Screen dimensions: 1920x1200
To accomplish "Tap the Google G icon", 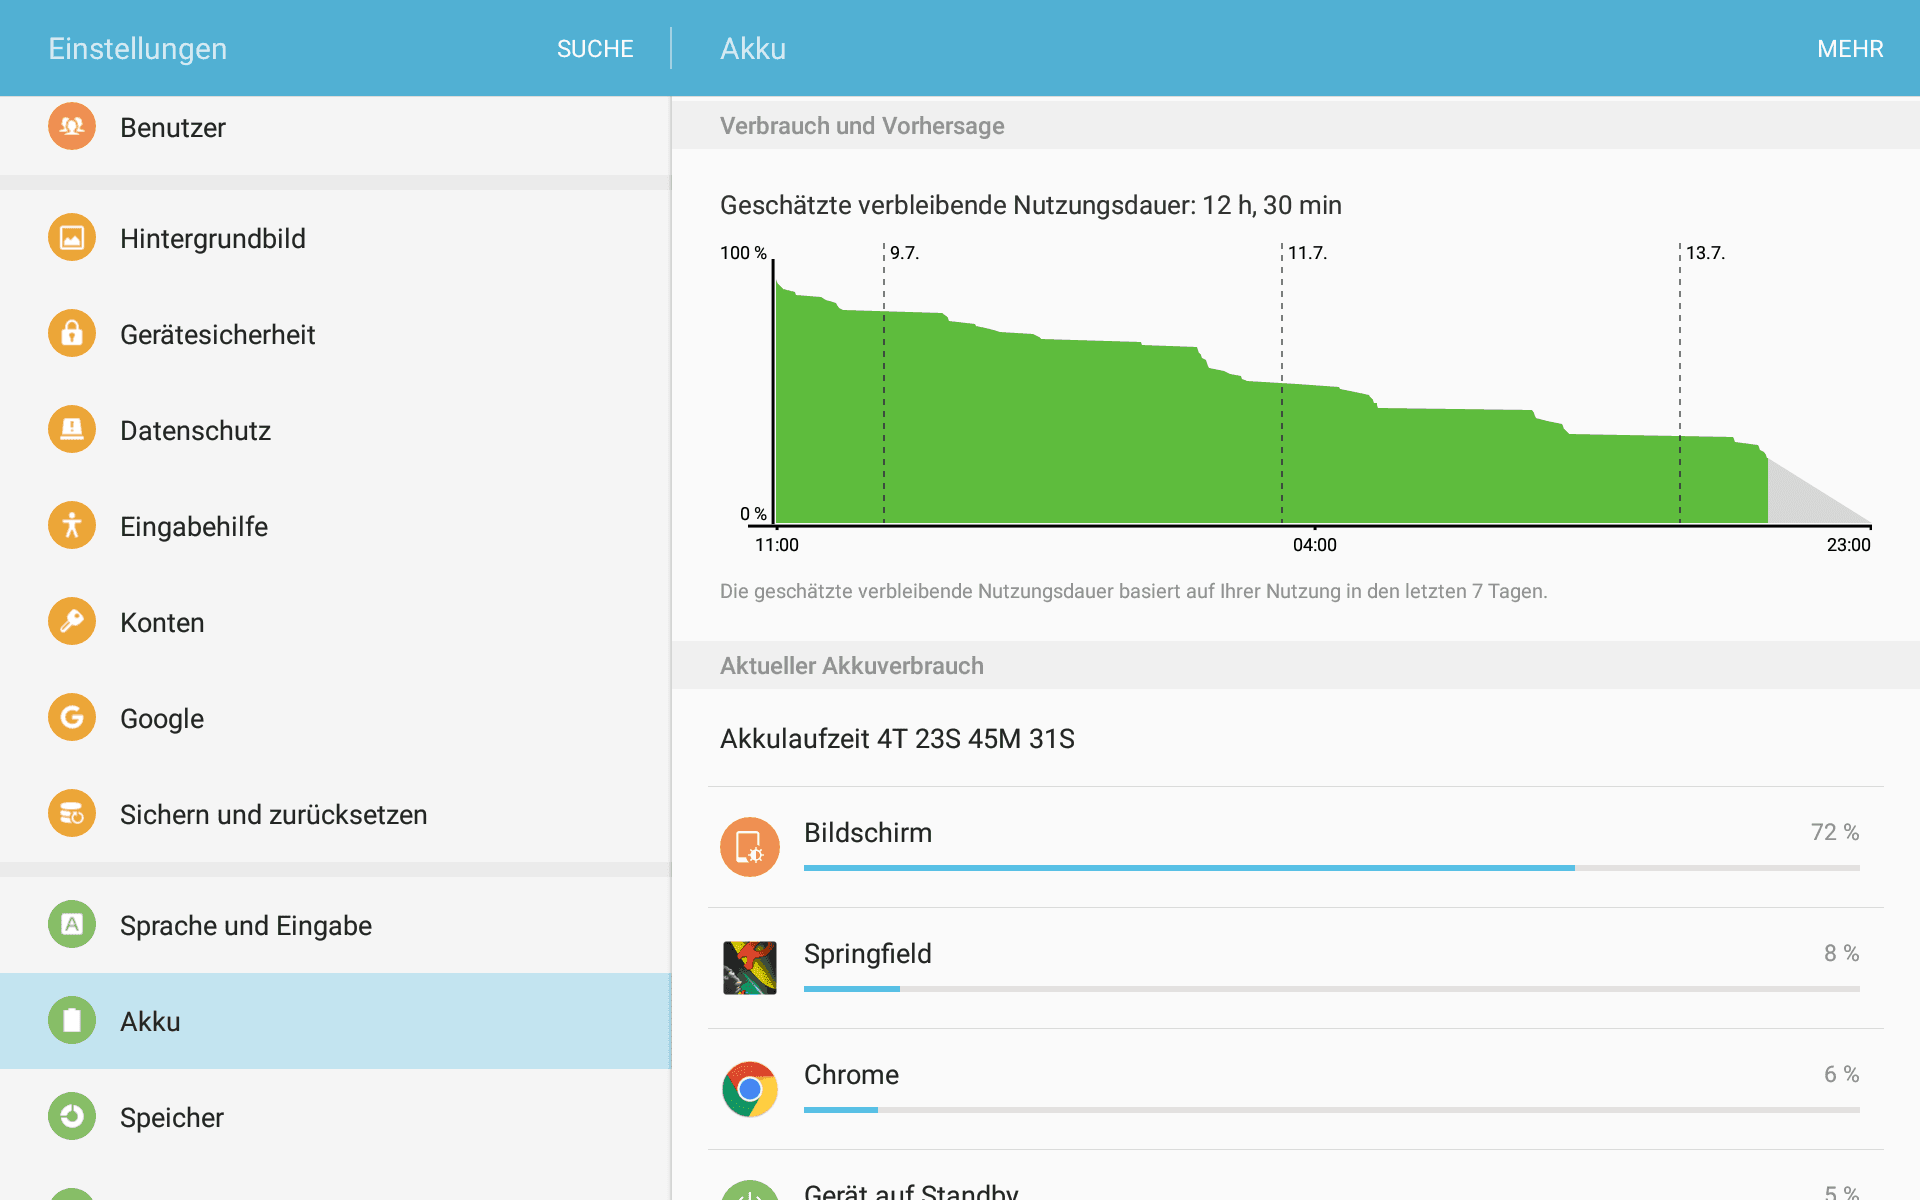I will (72, 718).
